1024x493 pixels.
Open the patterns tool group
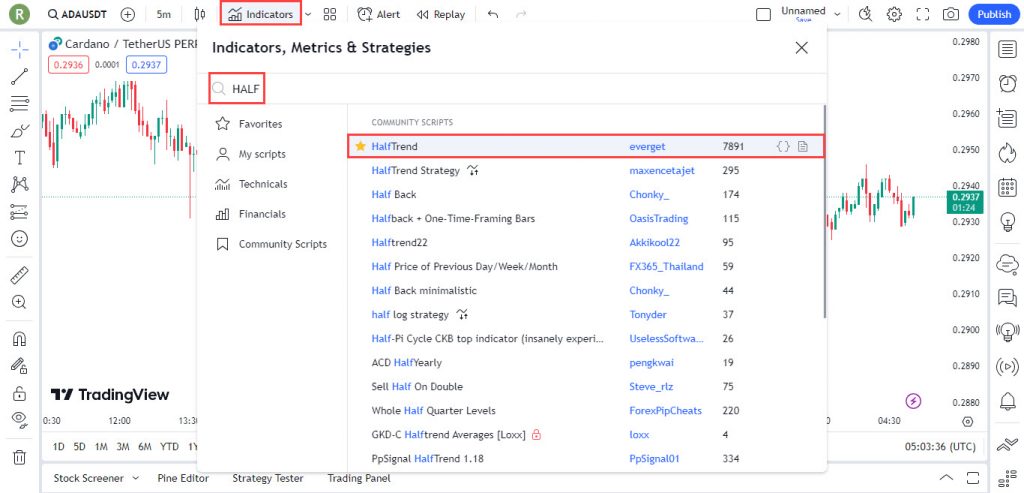[x=20, y=185]
